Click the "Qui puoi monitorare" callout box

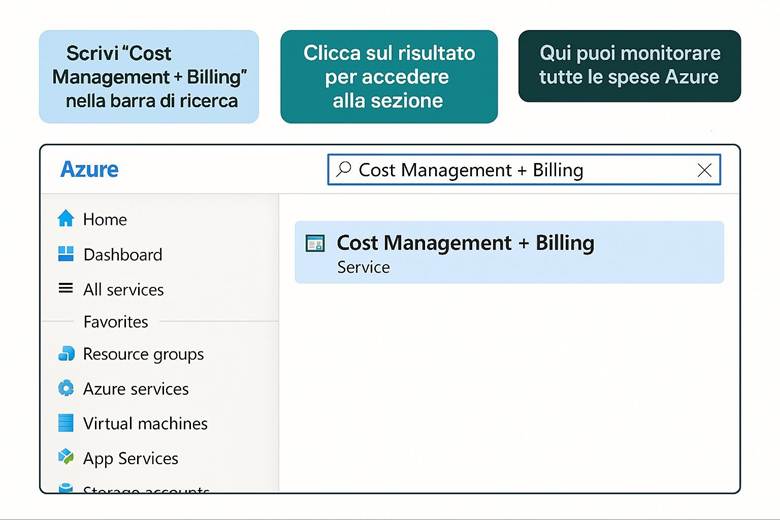coord(629,66)
